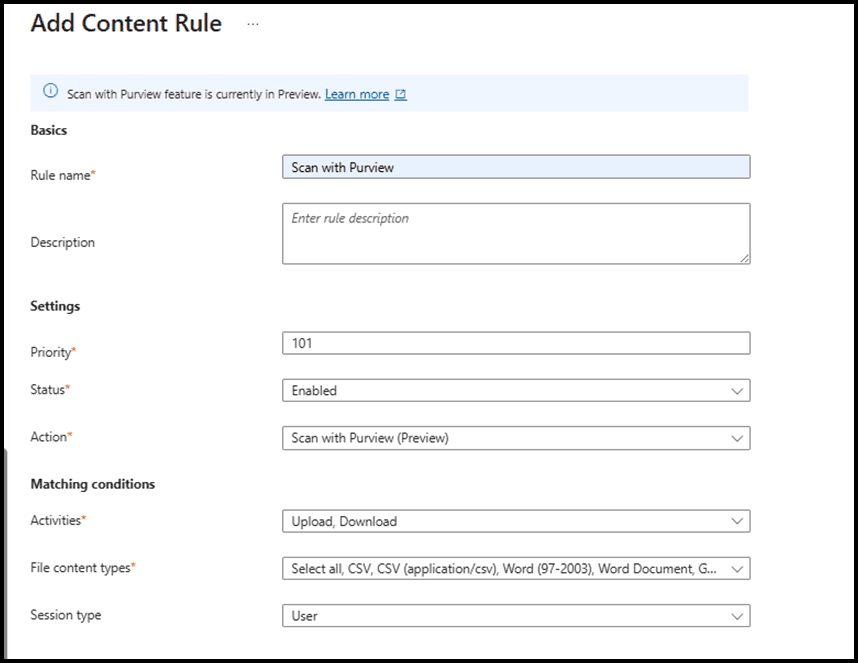858x663 pixels.
Task: Click the external link icon after Learn more
Action: click(x=401, y=95)
